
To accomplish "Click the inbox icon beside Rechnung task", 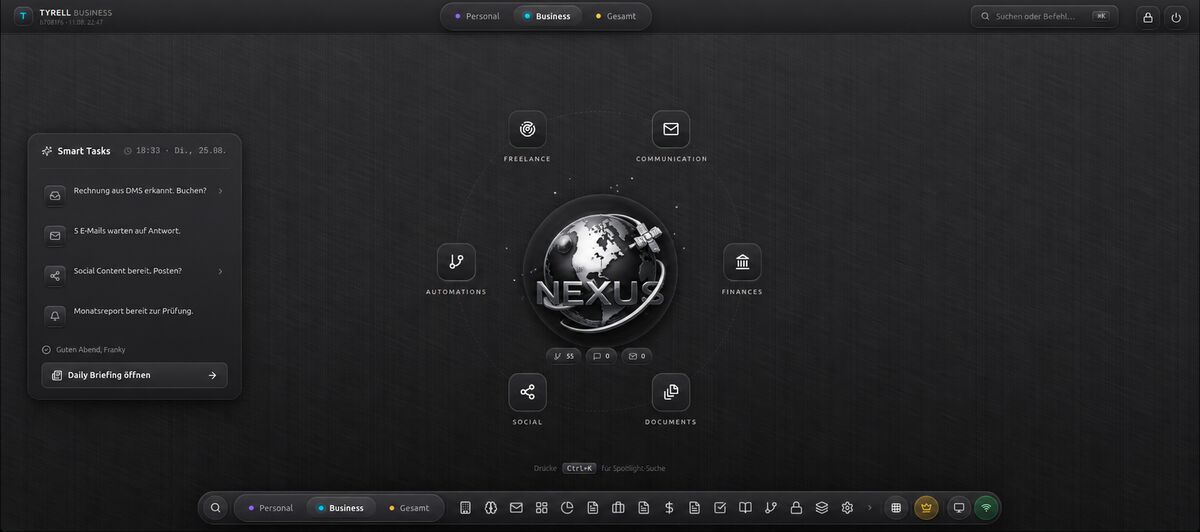I will pos(55,195).
